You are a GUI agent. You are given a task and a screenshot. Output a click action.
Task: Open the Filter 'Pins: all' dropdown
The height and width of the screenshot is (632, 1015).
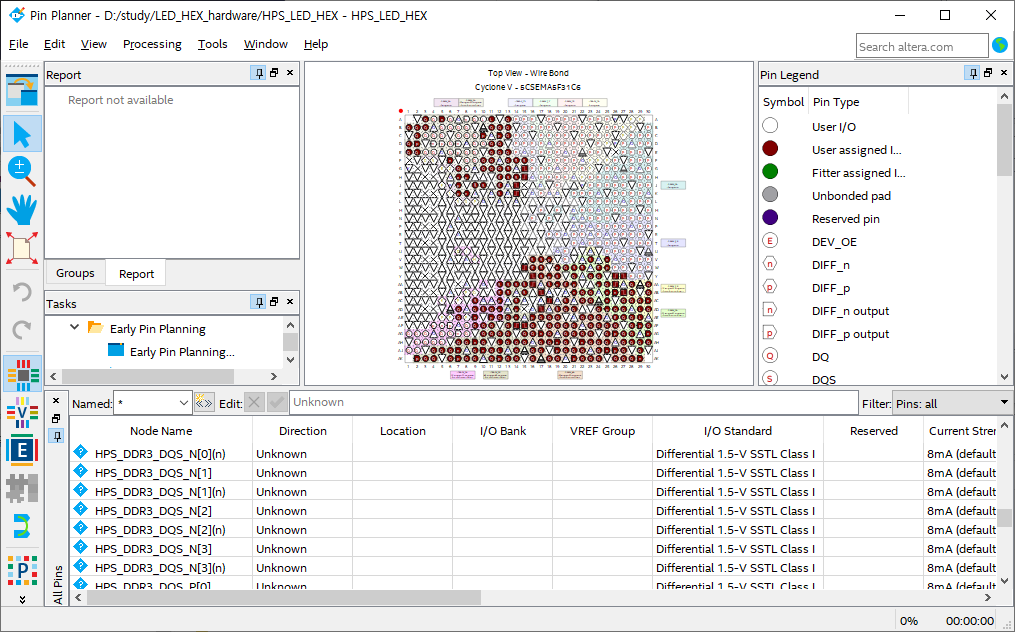pos(951,403)
